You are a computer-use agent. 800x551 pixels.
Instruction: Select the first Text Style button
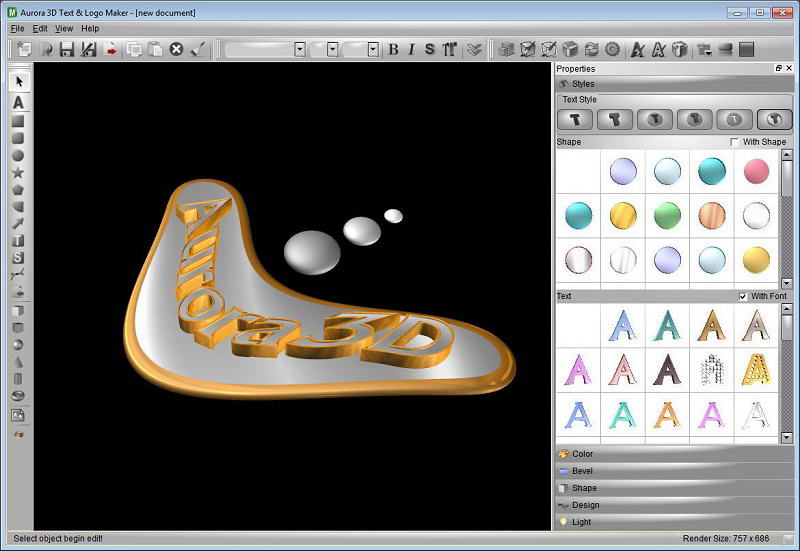pyautogui.click(x=575, y=119)
